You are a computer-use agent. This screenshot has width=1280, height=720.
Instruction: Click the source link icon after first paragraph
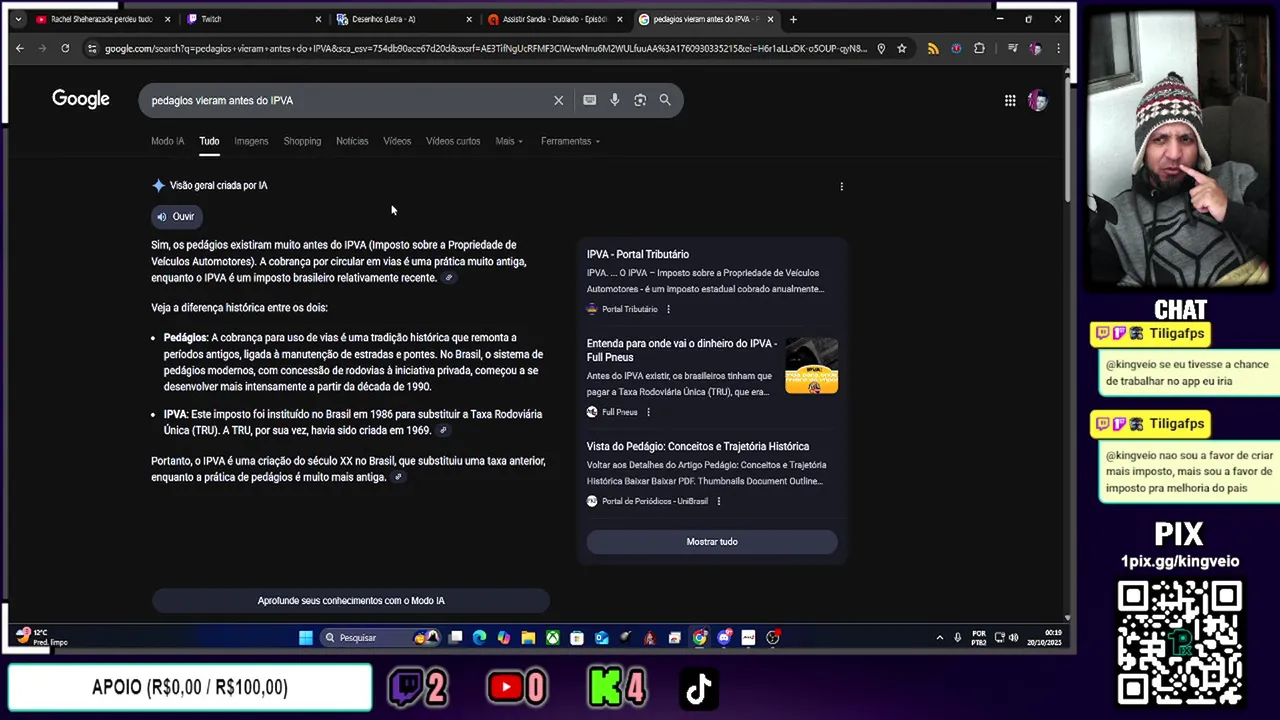pos(449,278)
